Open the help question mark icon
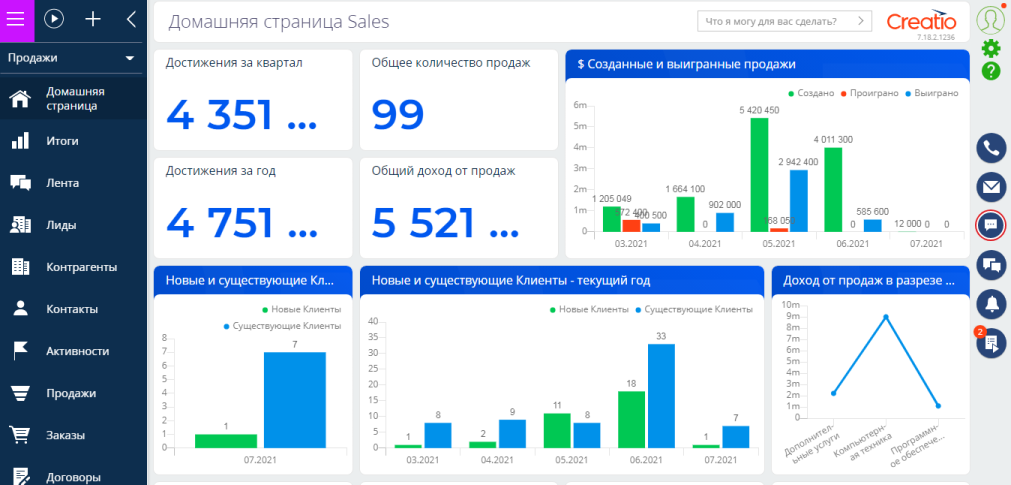 tap(990, 71)
